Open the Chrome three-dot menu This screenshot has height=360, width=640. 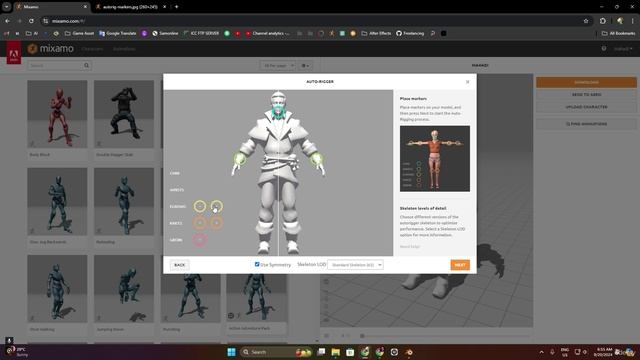[x=633, y=21]
